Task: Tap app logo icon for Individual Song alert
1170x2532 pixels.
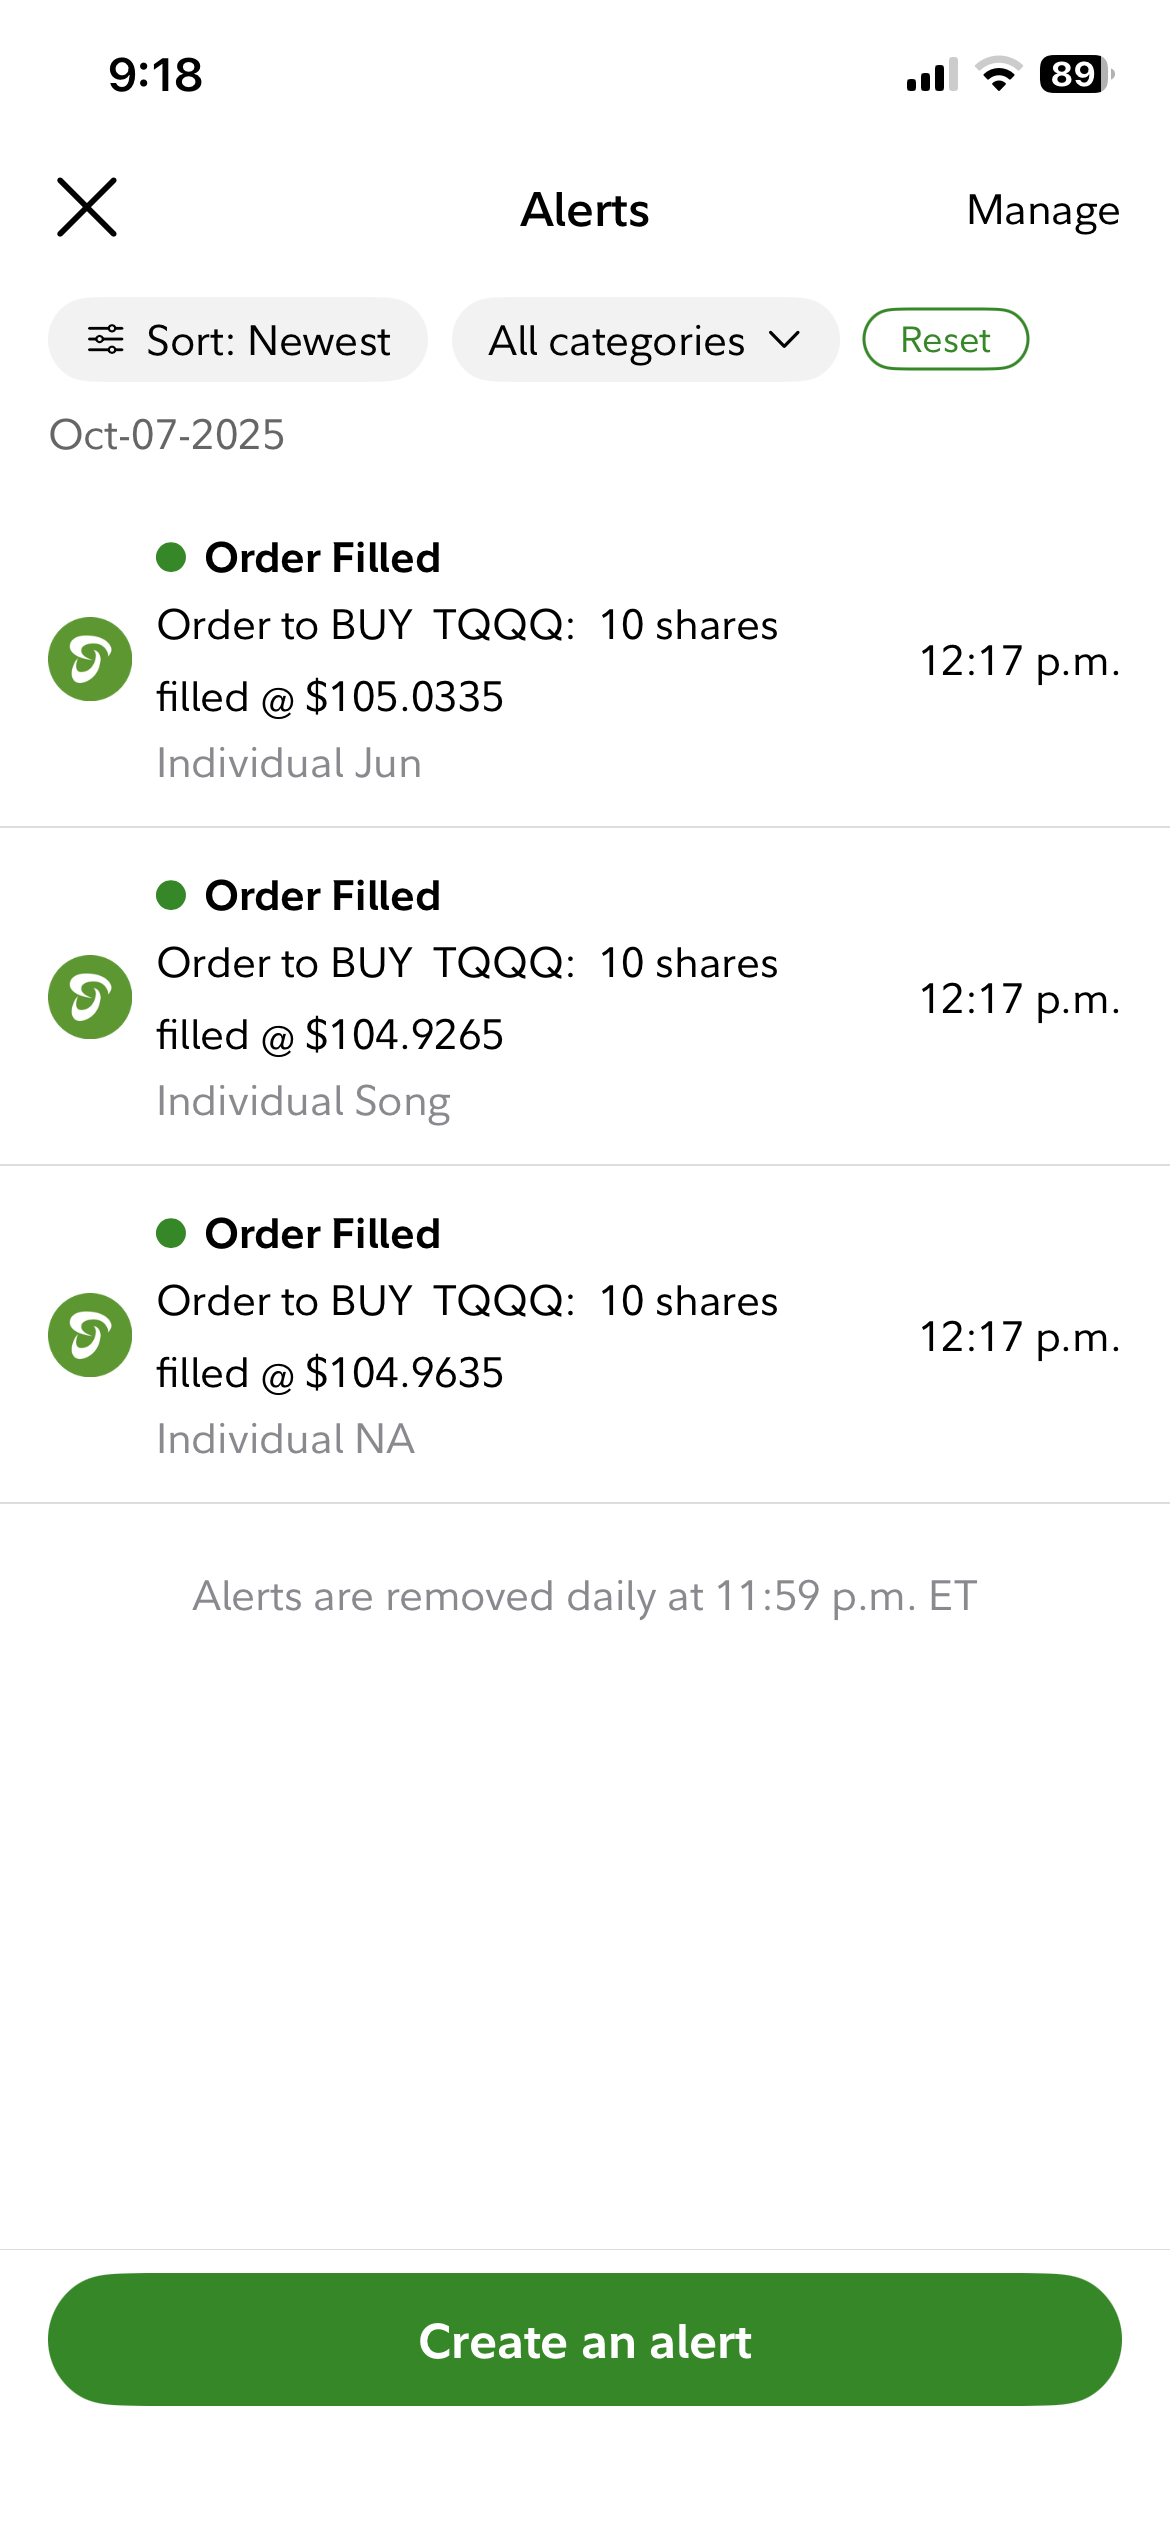Action: [90, 997]
